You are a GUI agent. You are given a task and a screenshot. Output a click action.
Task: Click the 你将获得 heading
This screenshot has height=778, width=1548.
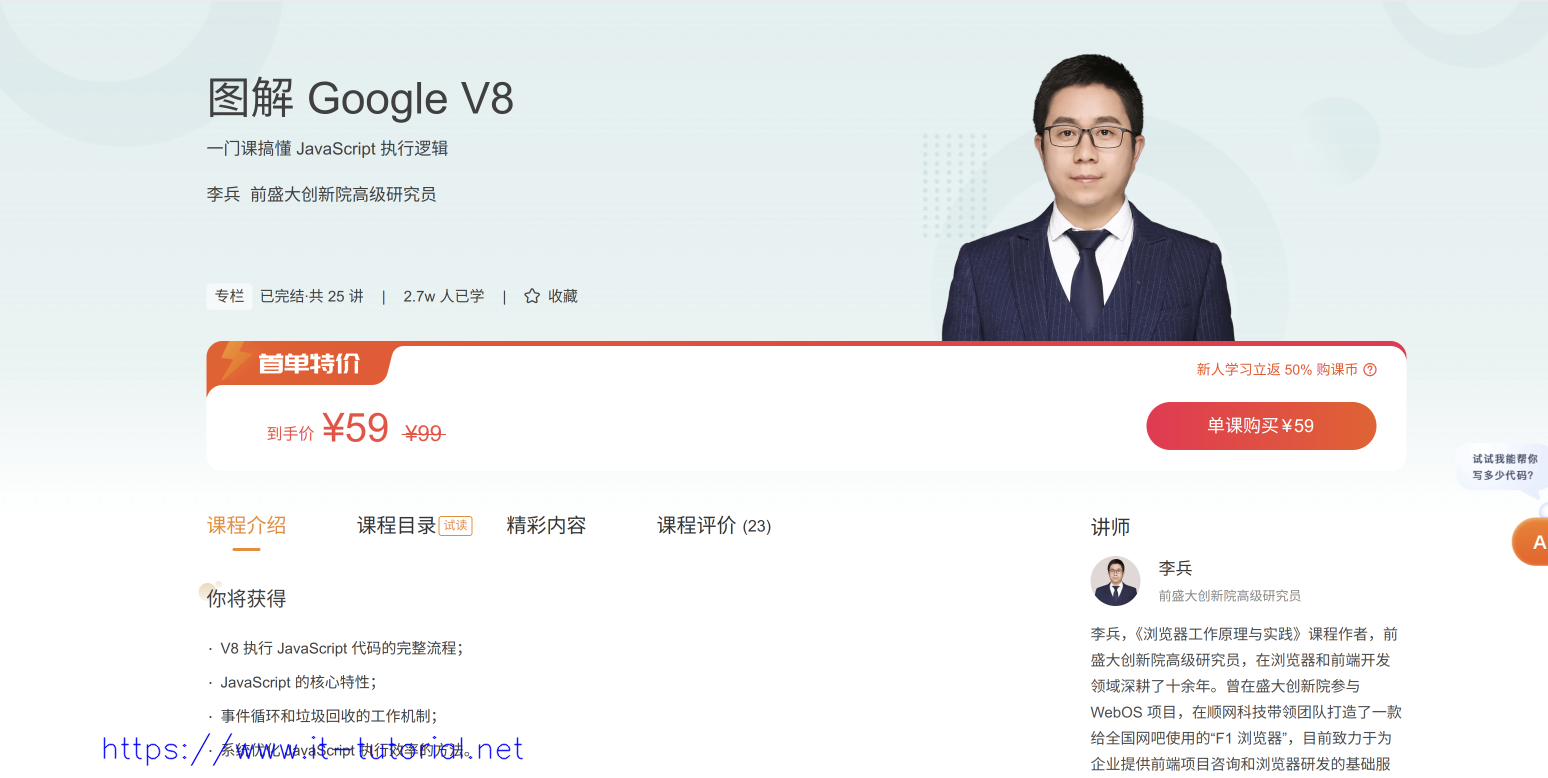point(246,599)
